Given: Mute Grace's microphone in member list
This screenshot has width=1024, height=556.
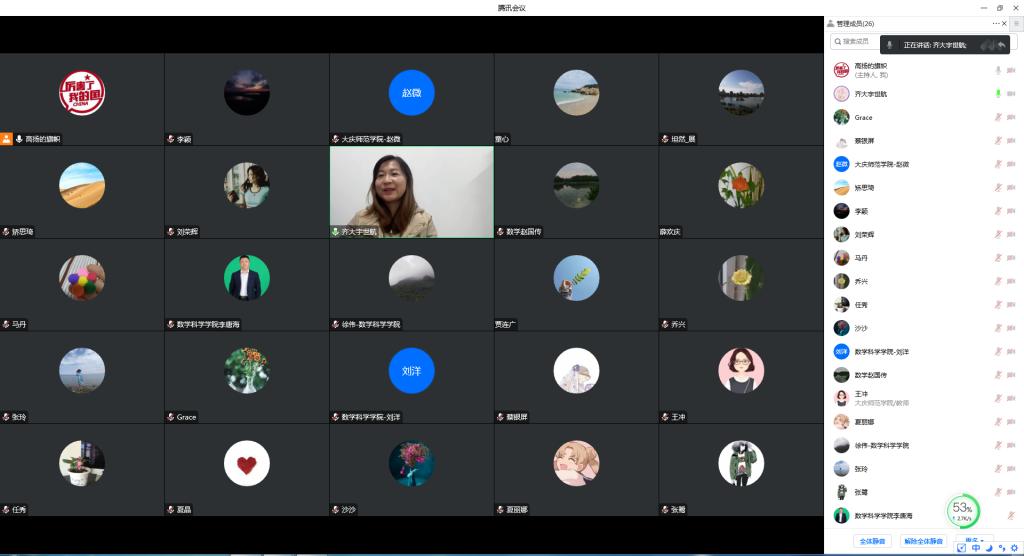Looking at the screenshot, I should tap(998, 117).
